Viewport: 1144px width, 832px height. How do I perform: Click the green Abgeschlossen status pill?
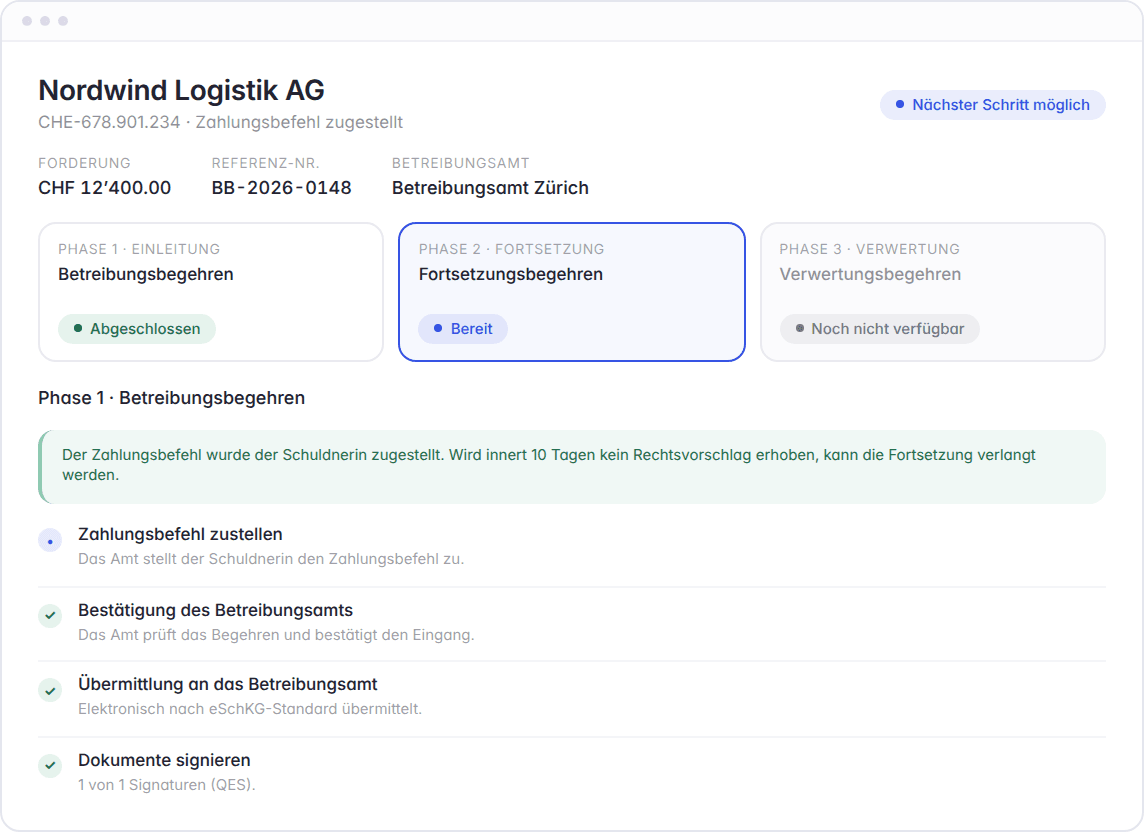tap(137, 329)
